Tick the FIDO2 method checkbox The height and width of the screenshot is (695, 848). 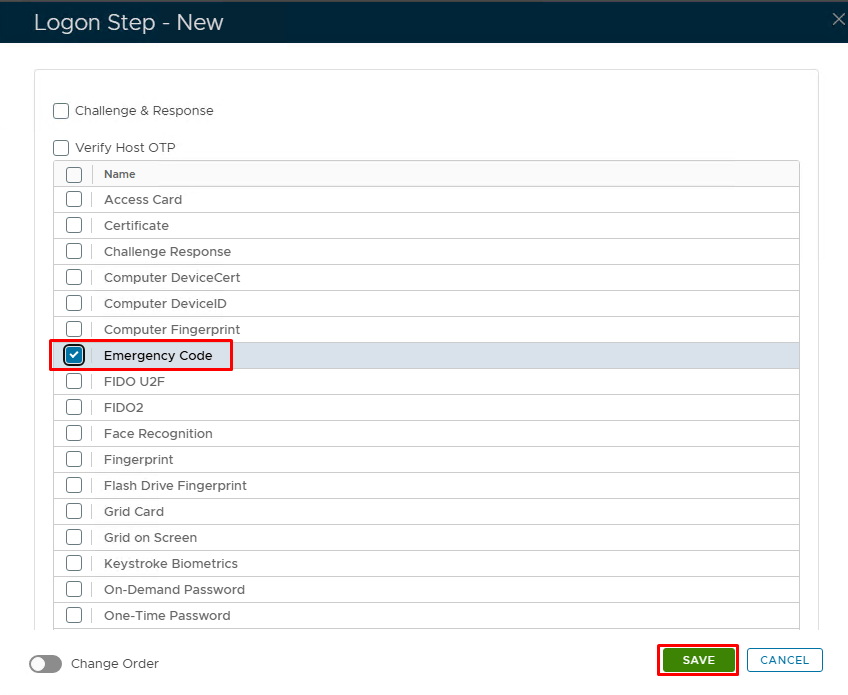pyautogui.click(x=74, y=408)
